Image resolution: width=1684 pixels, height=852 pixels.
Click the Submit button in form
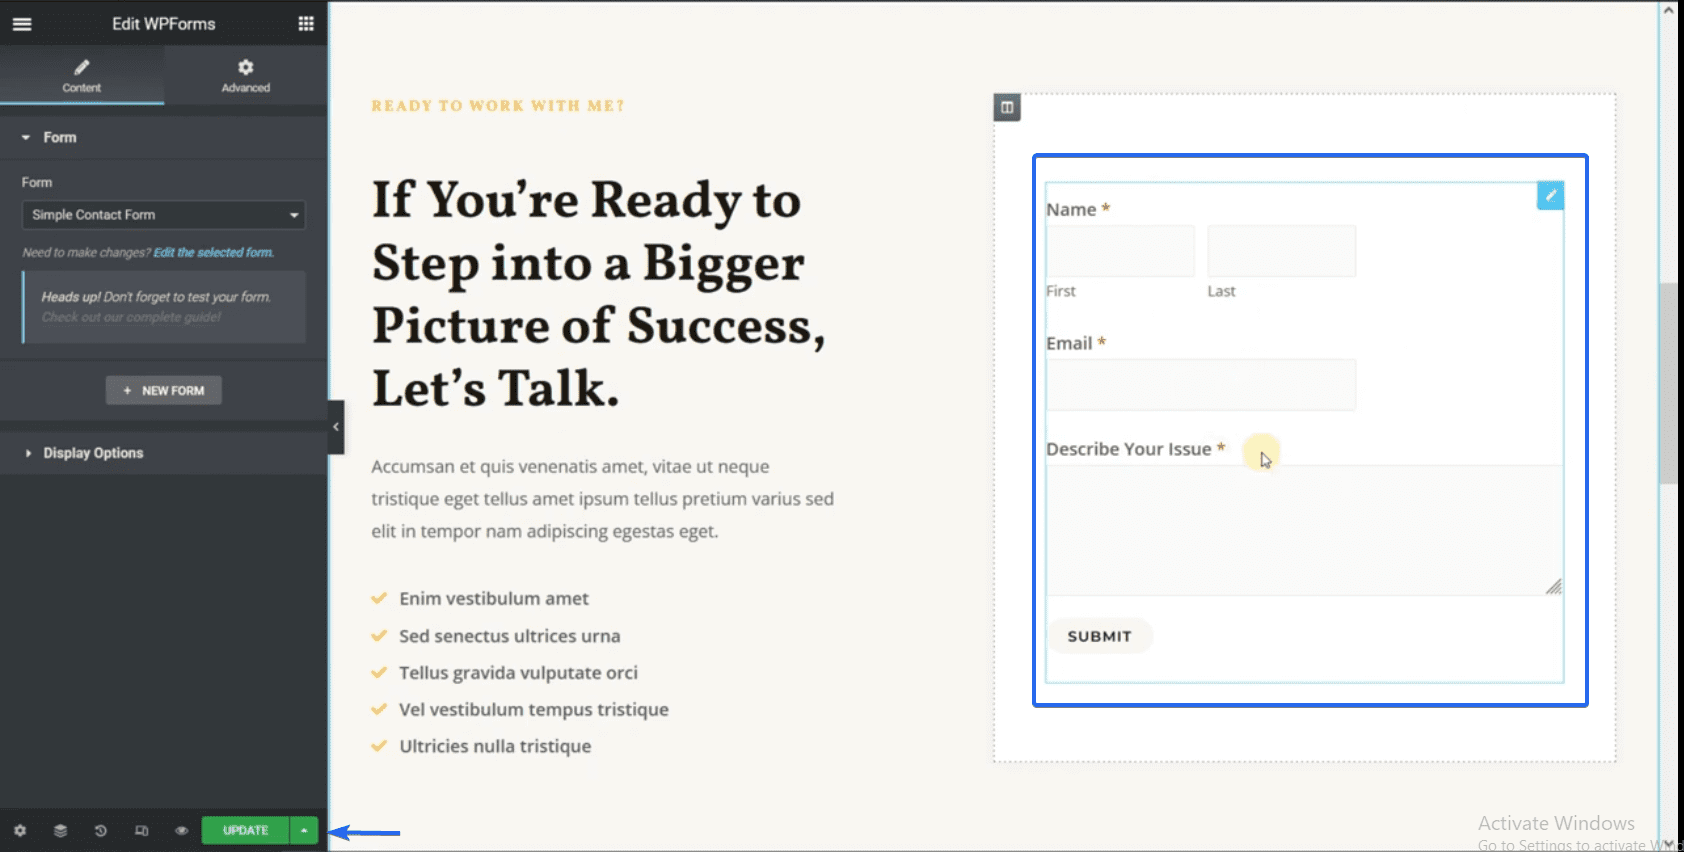point(1099,636)
